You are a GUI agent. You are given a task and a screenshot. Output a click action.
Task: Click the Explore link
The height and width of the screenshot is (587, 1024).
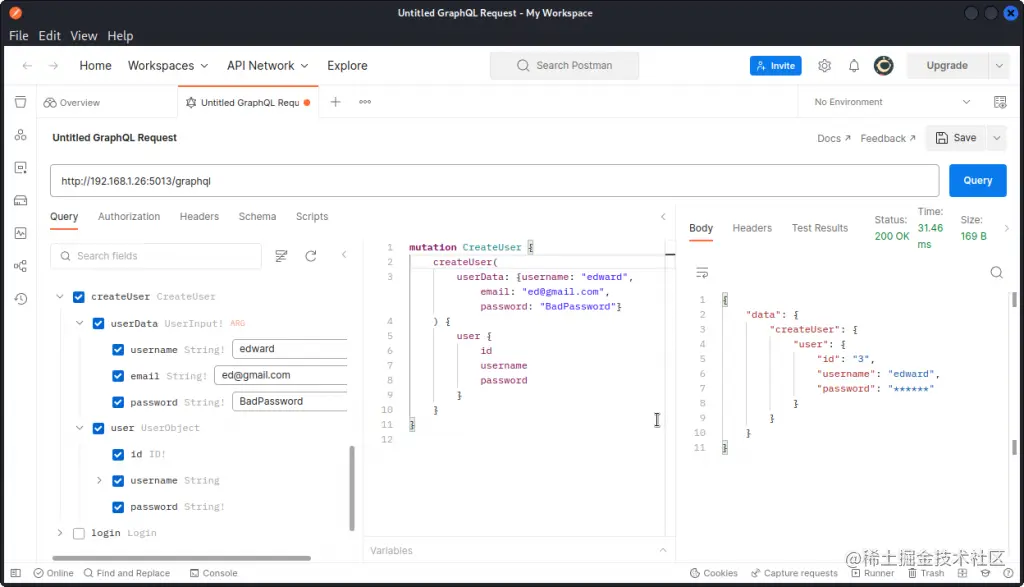(347, 65)
